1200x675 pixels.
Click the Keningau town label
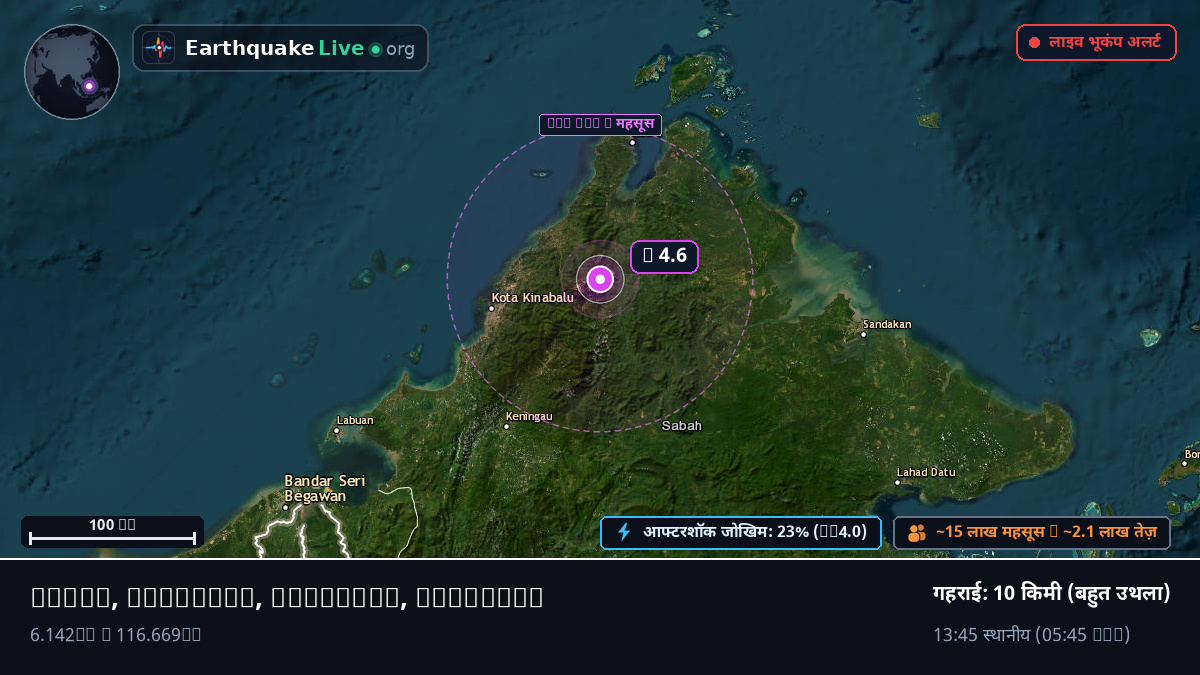529,416
